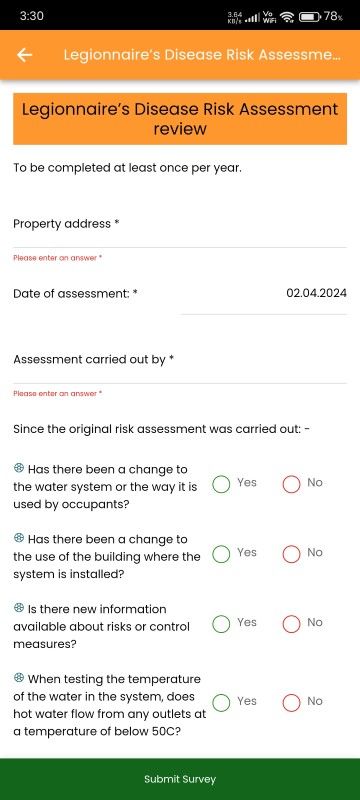This screenshot has height=800, width=360.
Task: Open the date of assessment picker
Action: [264, 297]
